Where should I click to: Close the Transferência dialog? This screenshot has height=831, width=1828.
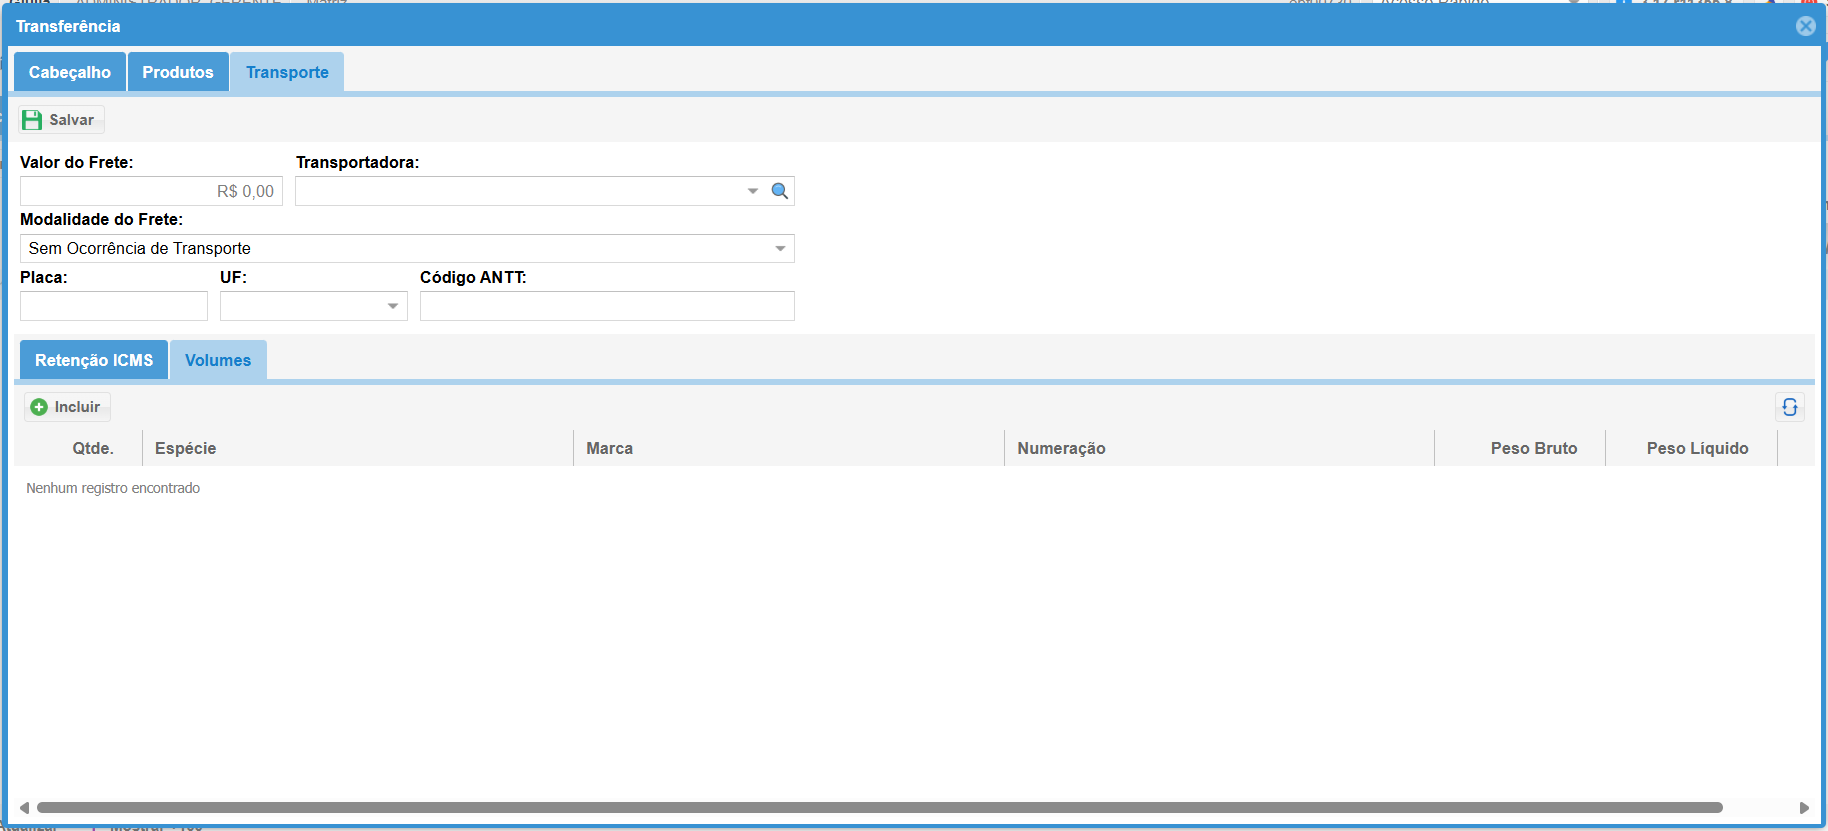[1805, 26]
